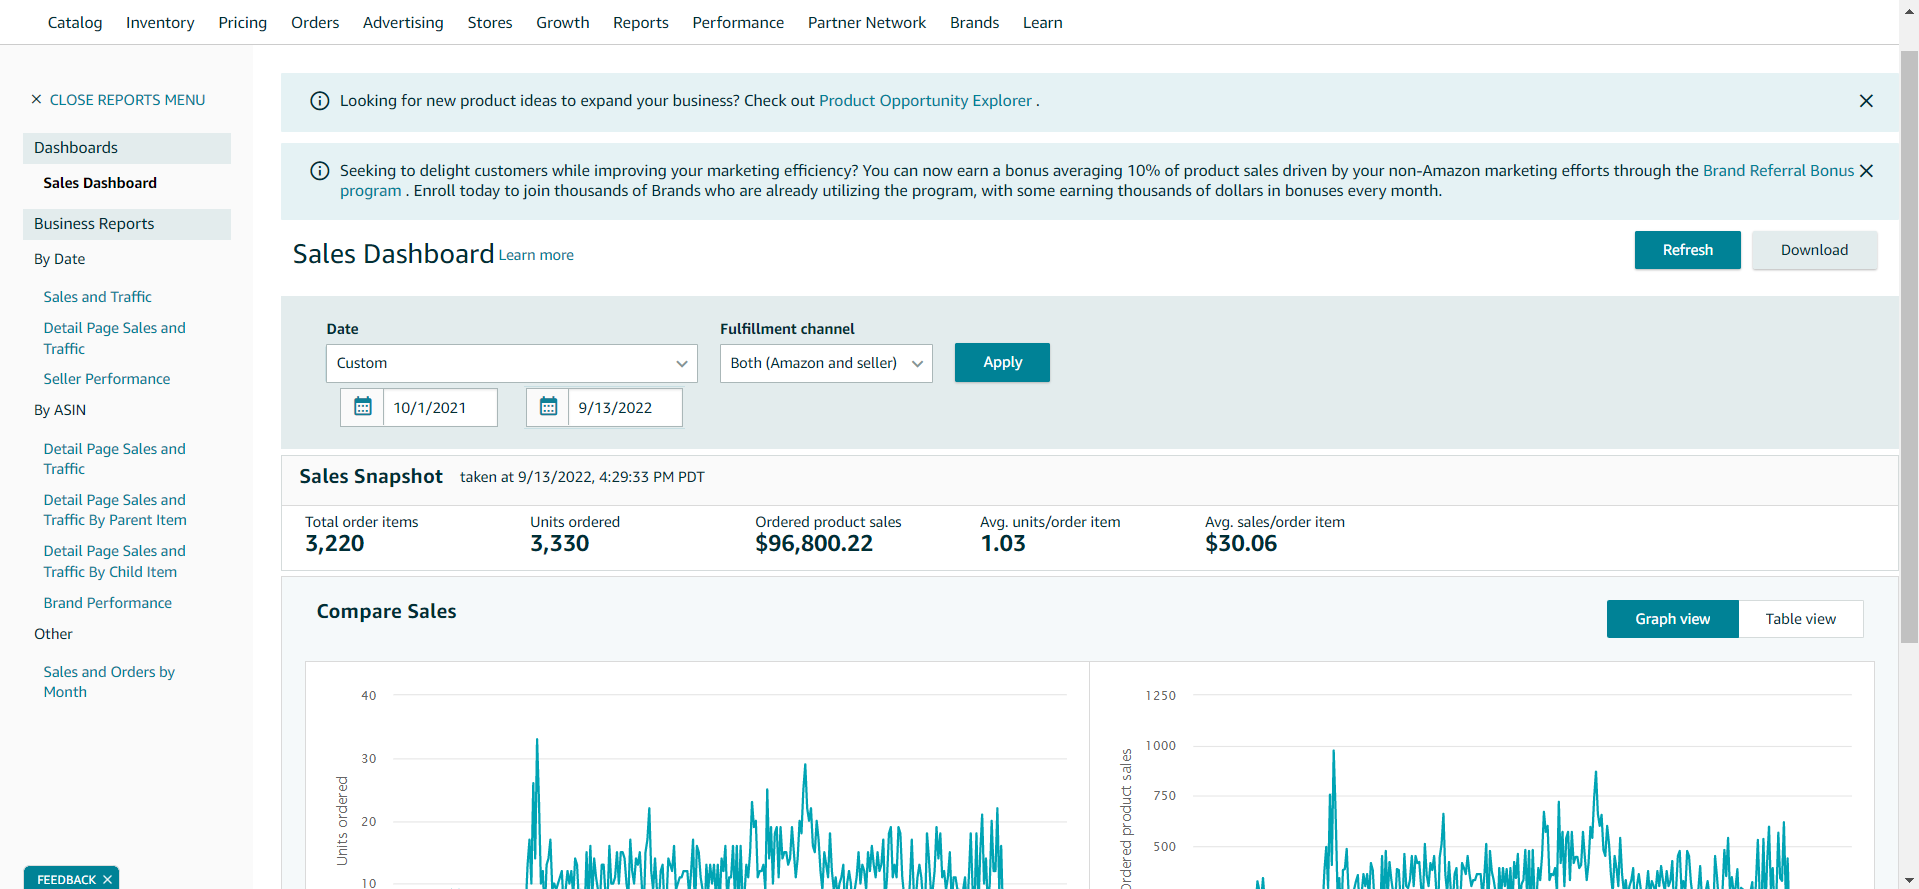Open the Learn menu
The width and height of the screenshot is (1919, 889).
[x=1043, y=22]
